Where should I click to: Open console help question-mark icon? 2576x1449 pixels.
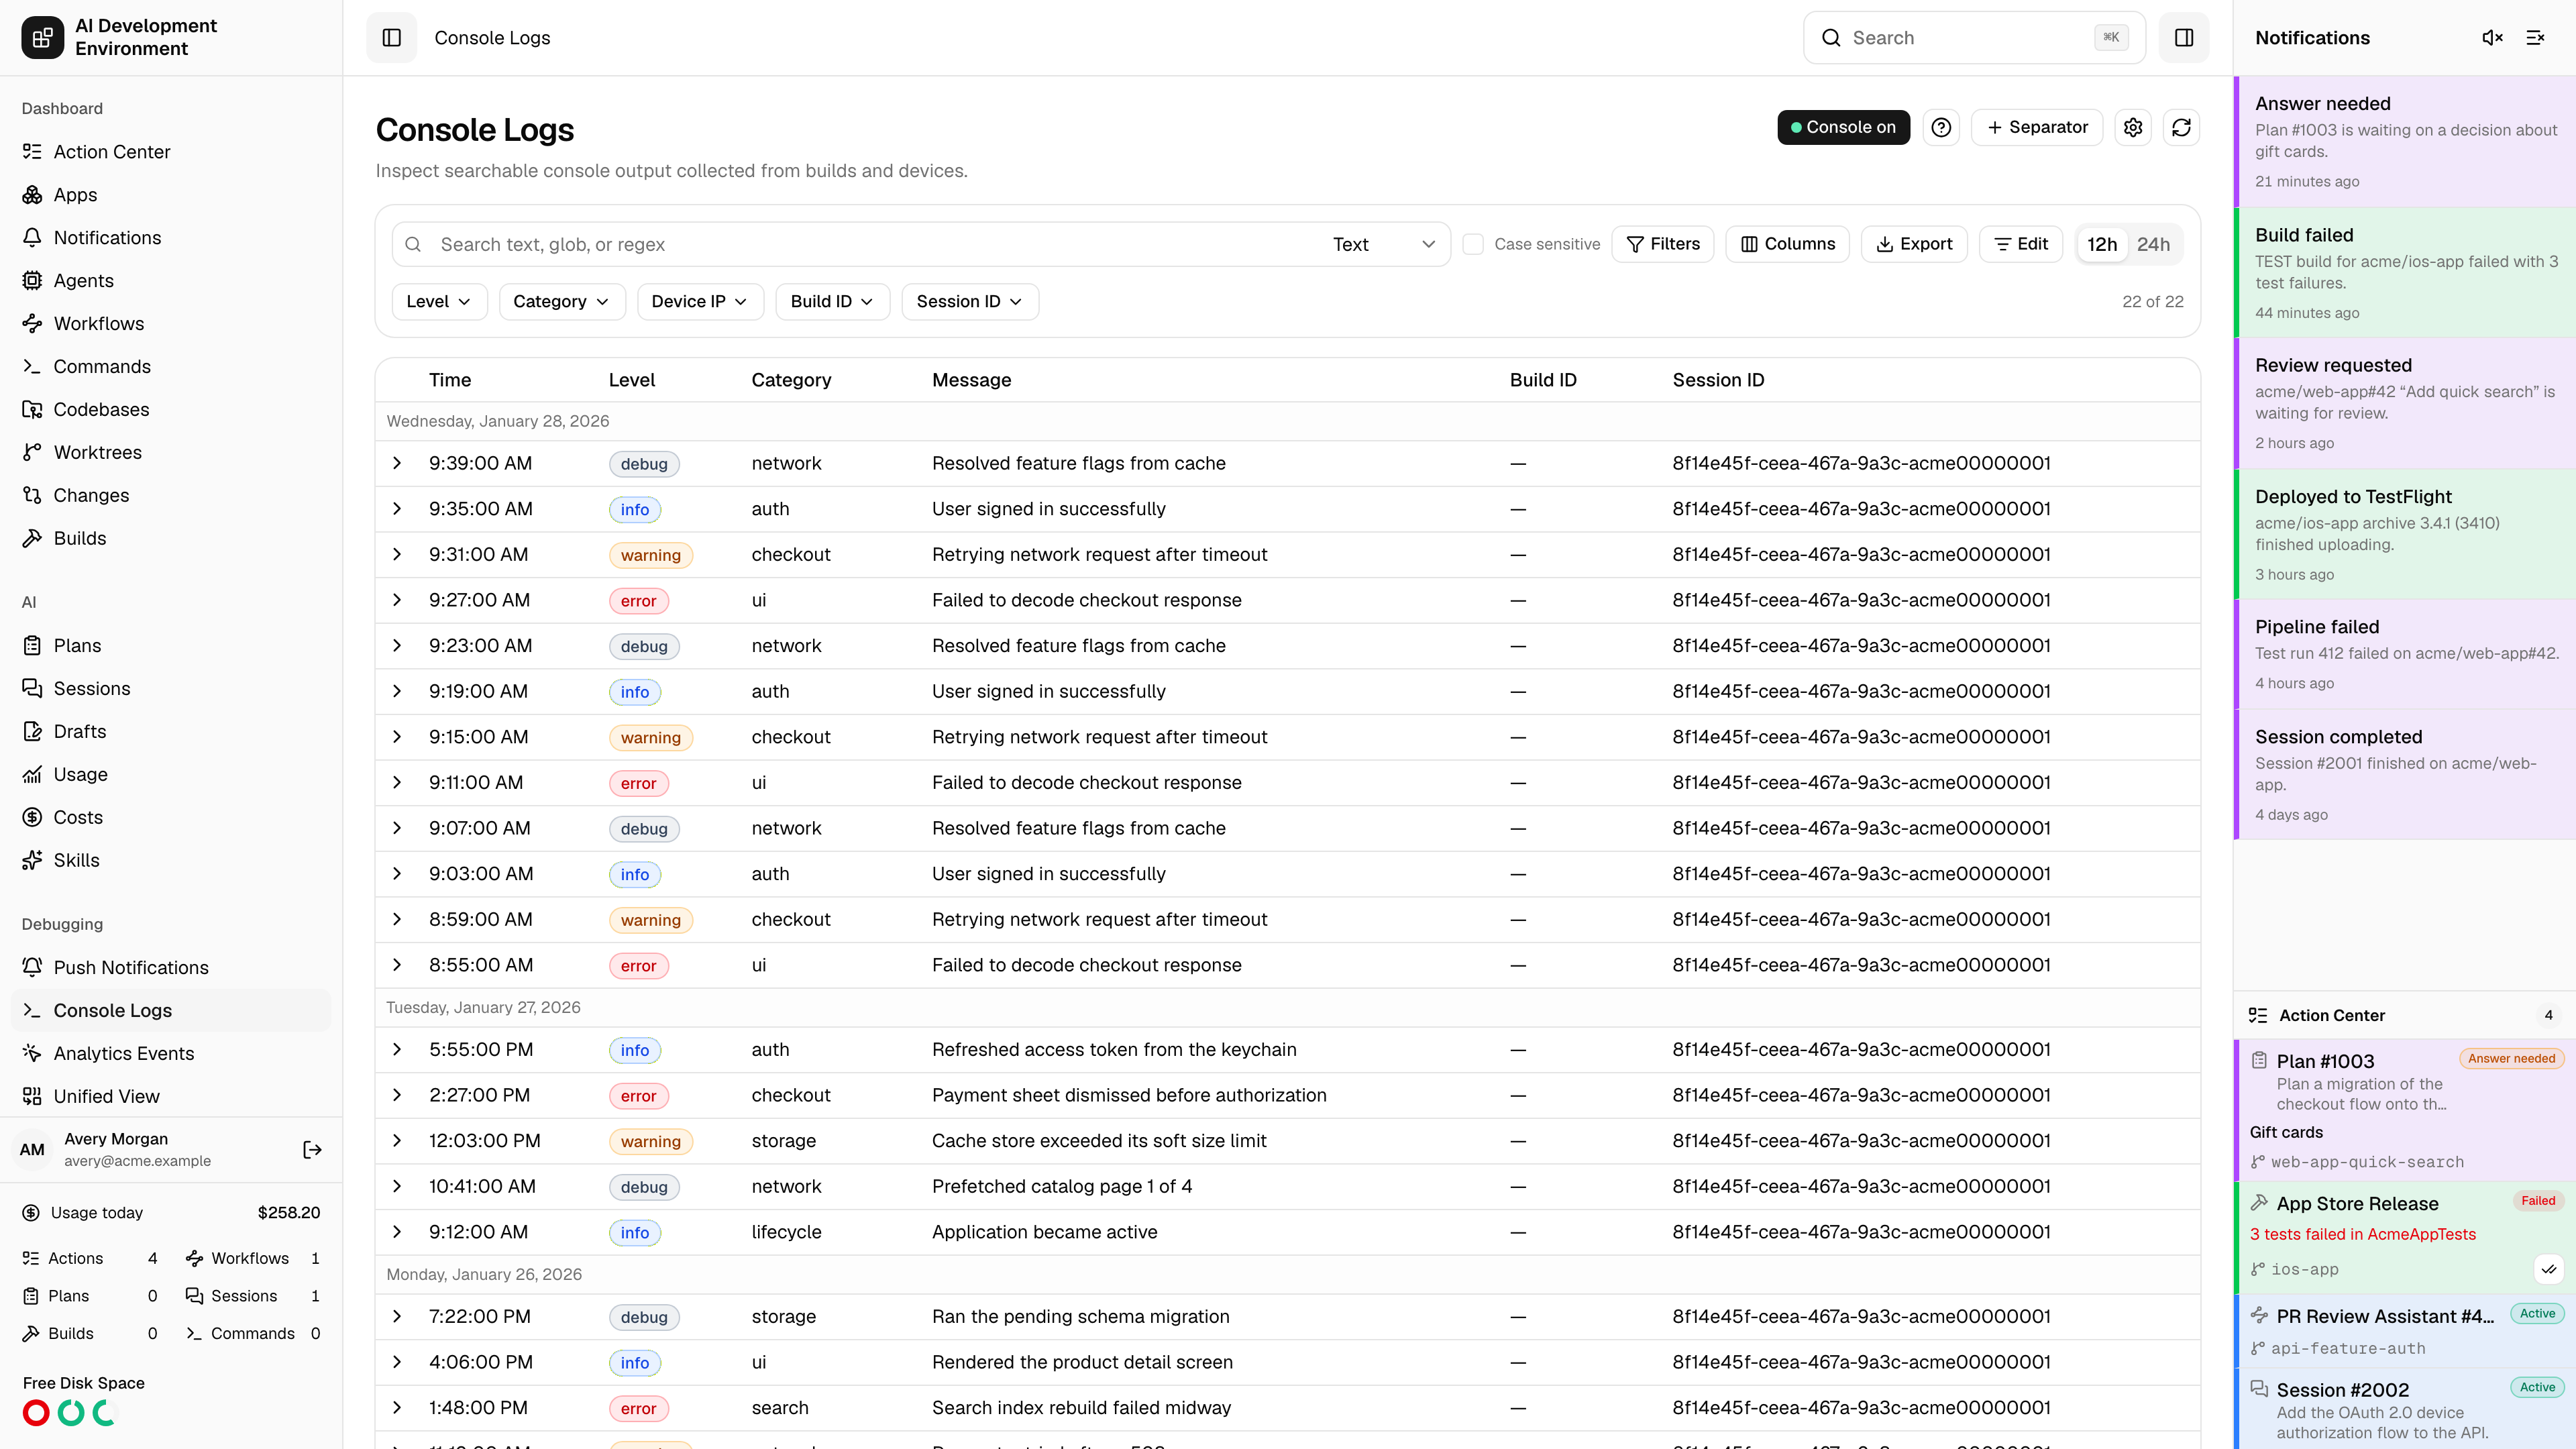point(1941,127)
